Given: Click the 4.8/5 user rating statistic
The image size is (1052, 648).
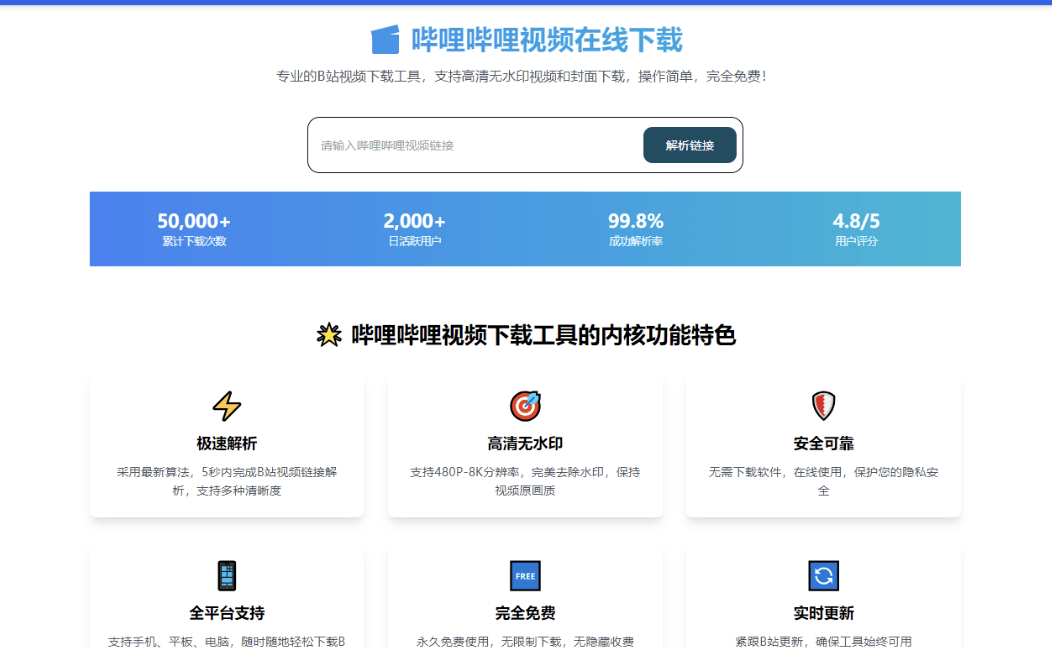Looking at the screenshot, I should point(856,221).
